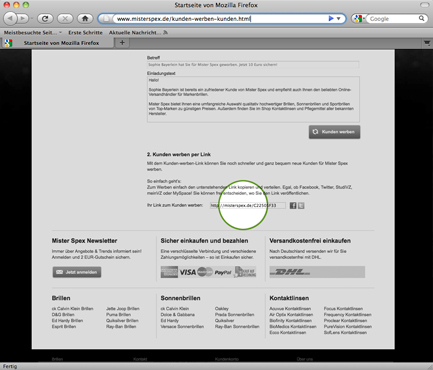This screenshot has height=370, width=433.
Task: Open the Home page via house icon
Action: coord(85,19)
